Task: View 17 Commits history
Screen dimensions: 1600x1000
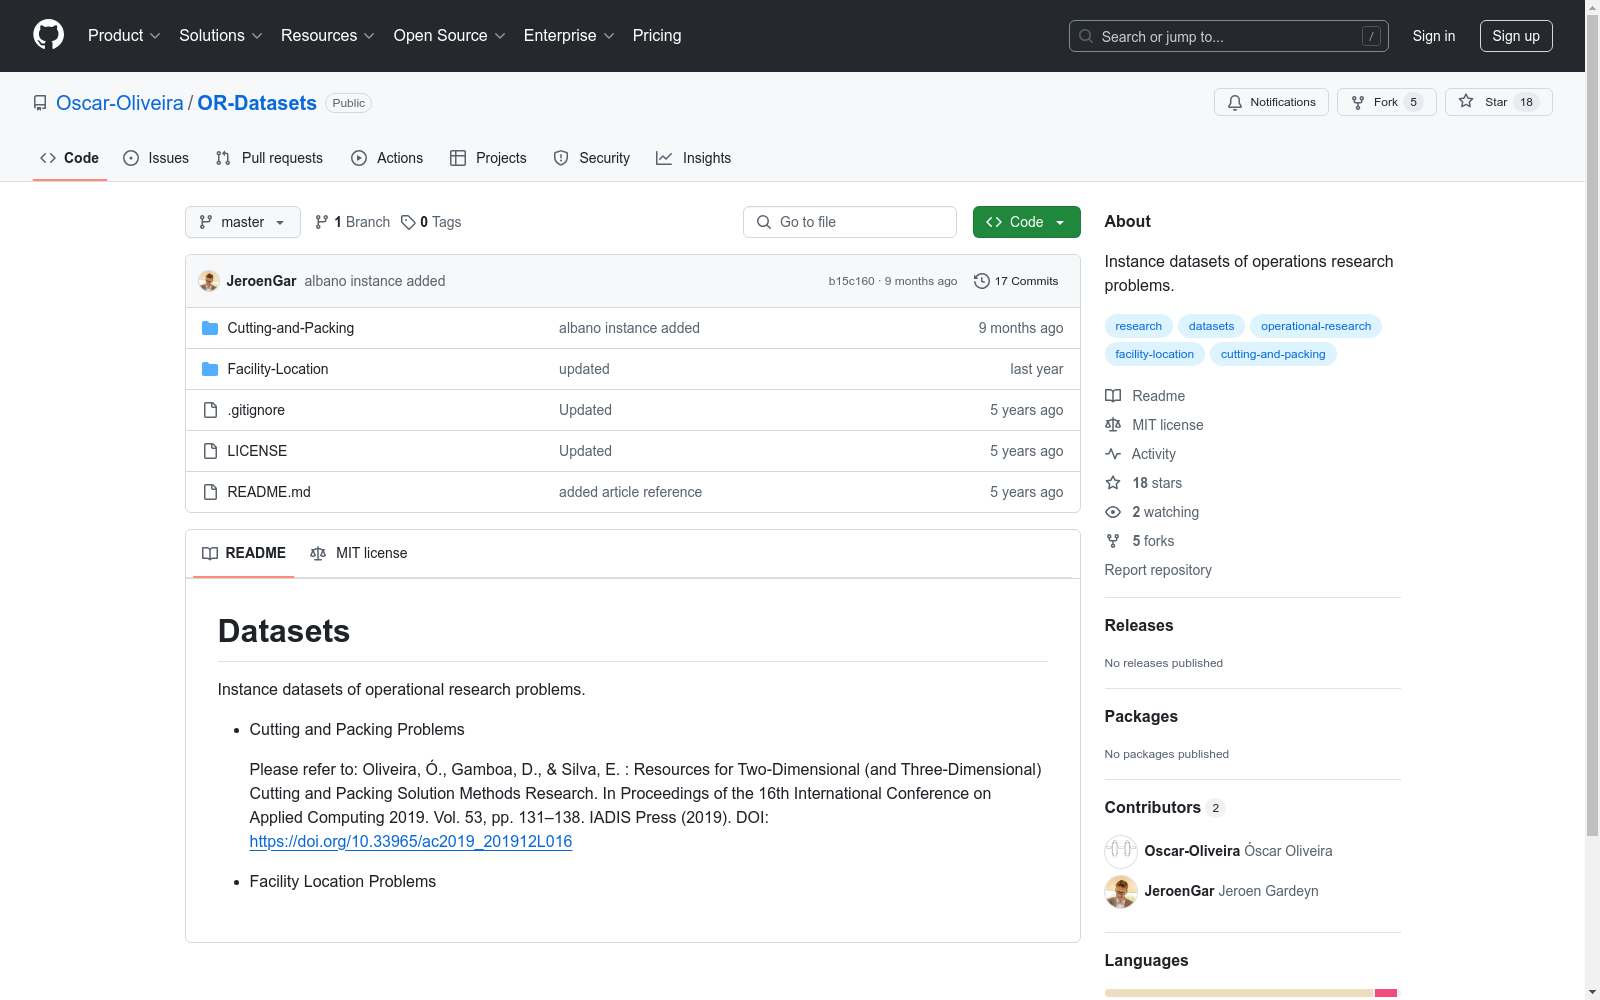Action: pos(1016,281)
